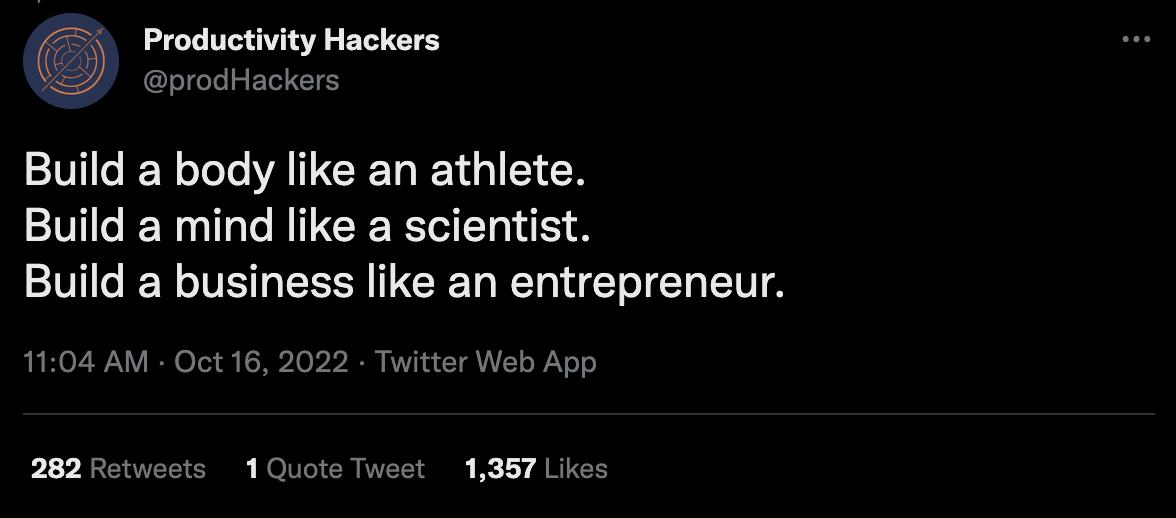1176x518 pixels.
Task: Click the 11:04 AM timestamp
Action: (85, 362)
